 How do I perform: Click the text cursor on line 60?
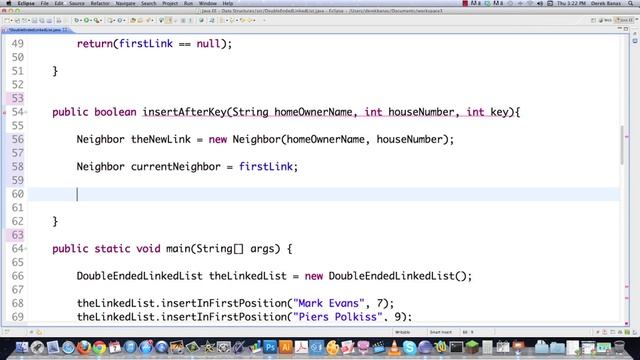click(77, 194)
